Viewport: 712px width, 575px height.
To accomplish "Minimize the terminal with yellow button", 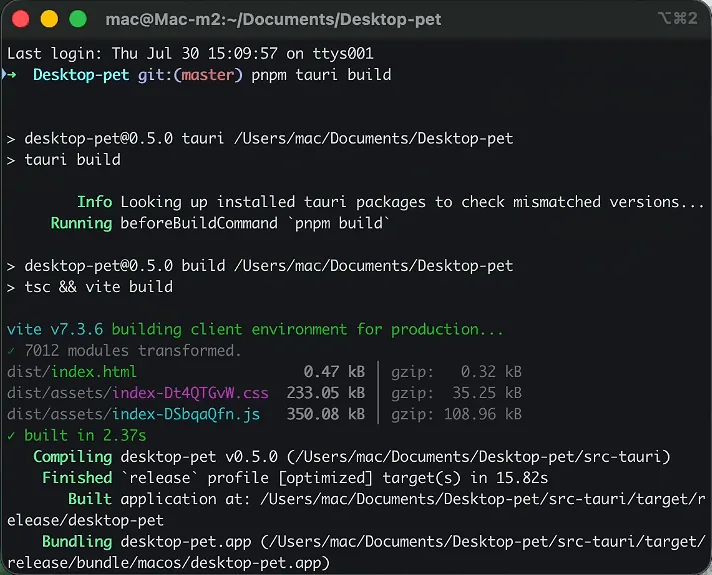I will (49, 19).
